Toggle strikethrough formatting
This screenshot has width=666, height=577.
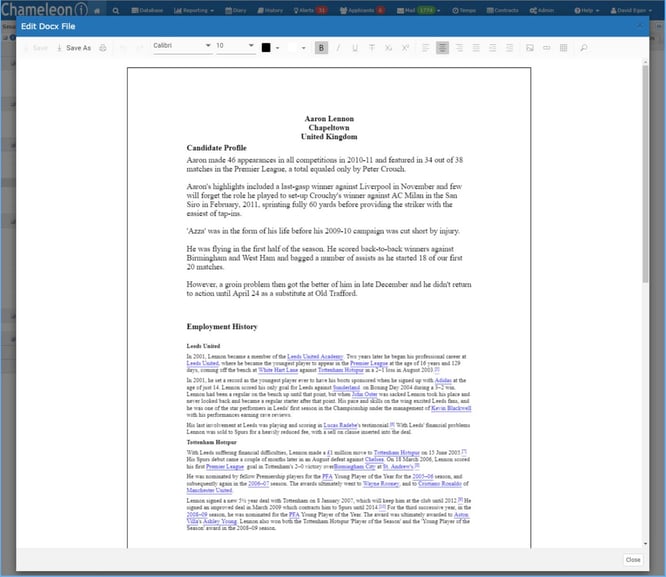(x=372, y=48)
